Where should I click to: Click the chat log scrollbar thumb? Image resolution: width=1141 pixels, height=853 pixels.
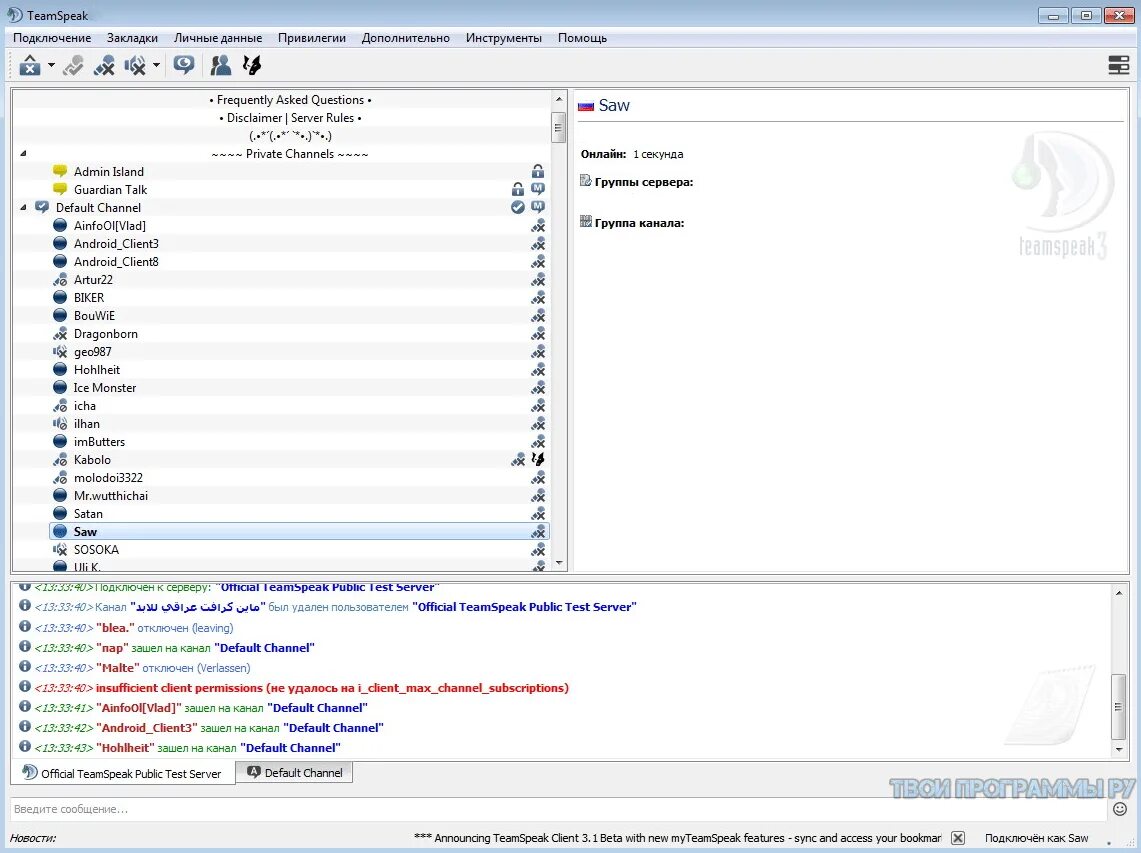coord(1119,707)
